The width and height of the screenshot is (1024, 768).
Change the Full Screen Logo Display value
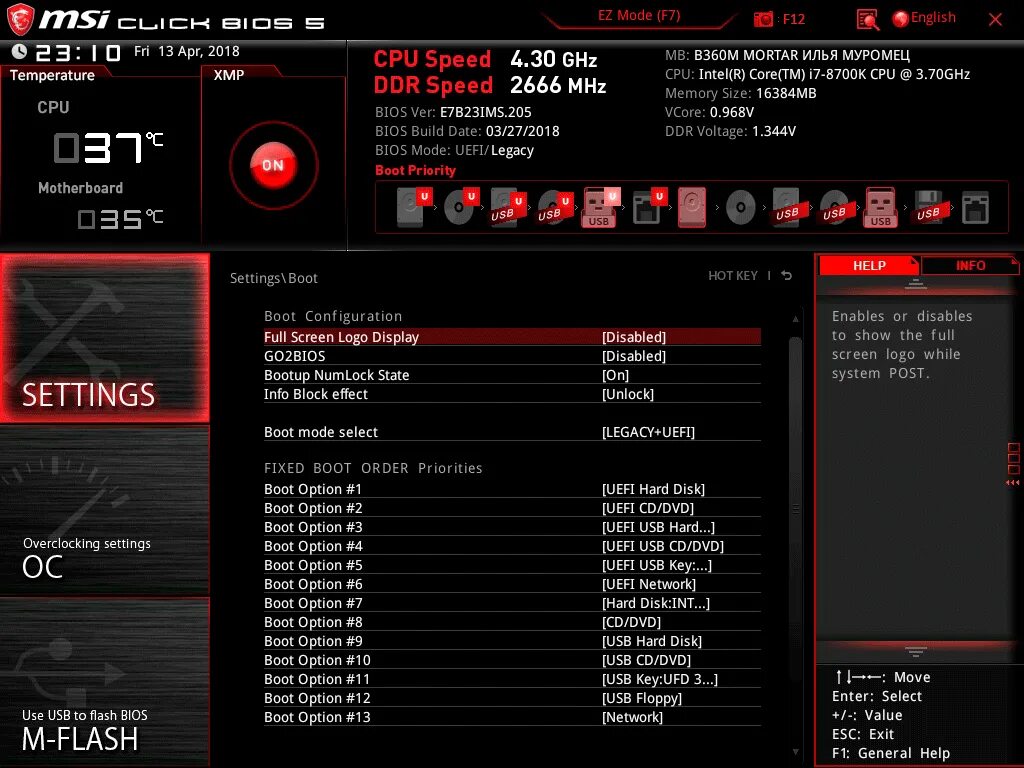point(633,337)
